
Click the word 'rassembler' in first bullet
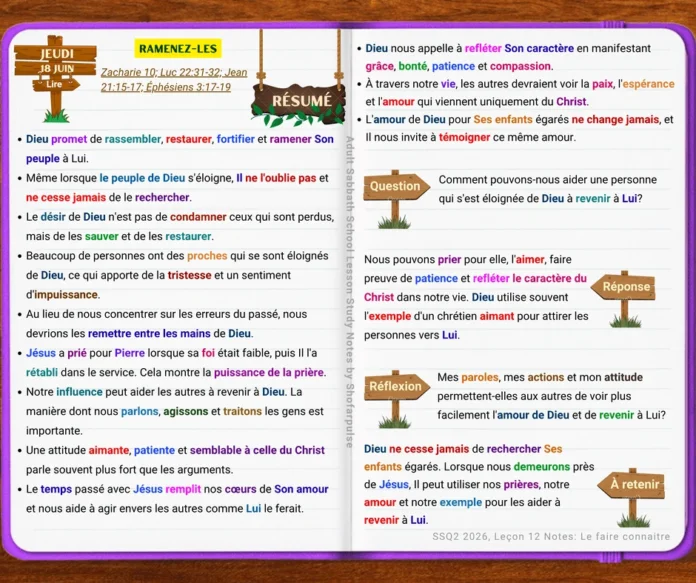tap(133, 139)
